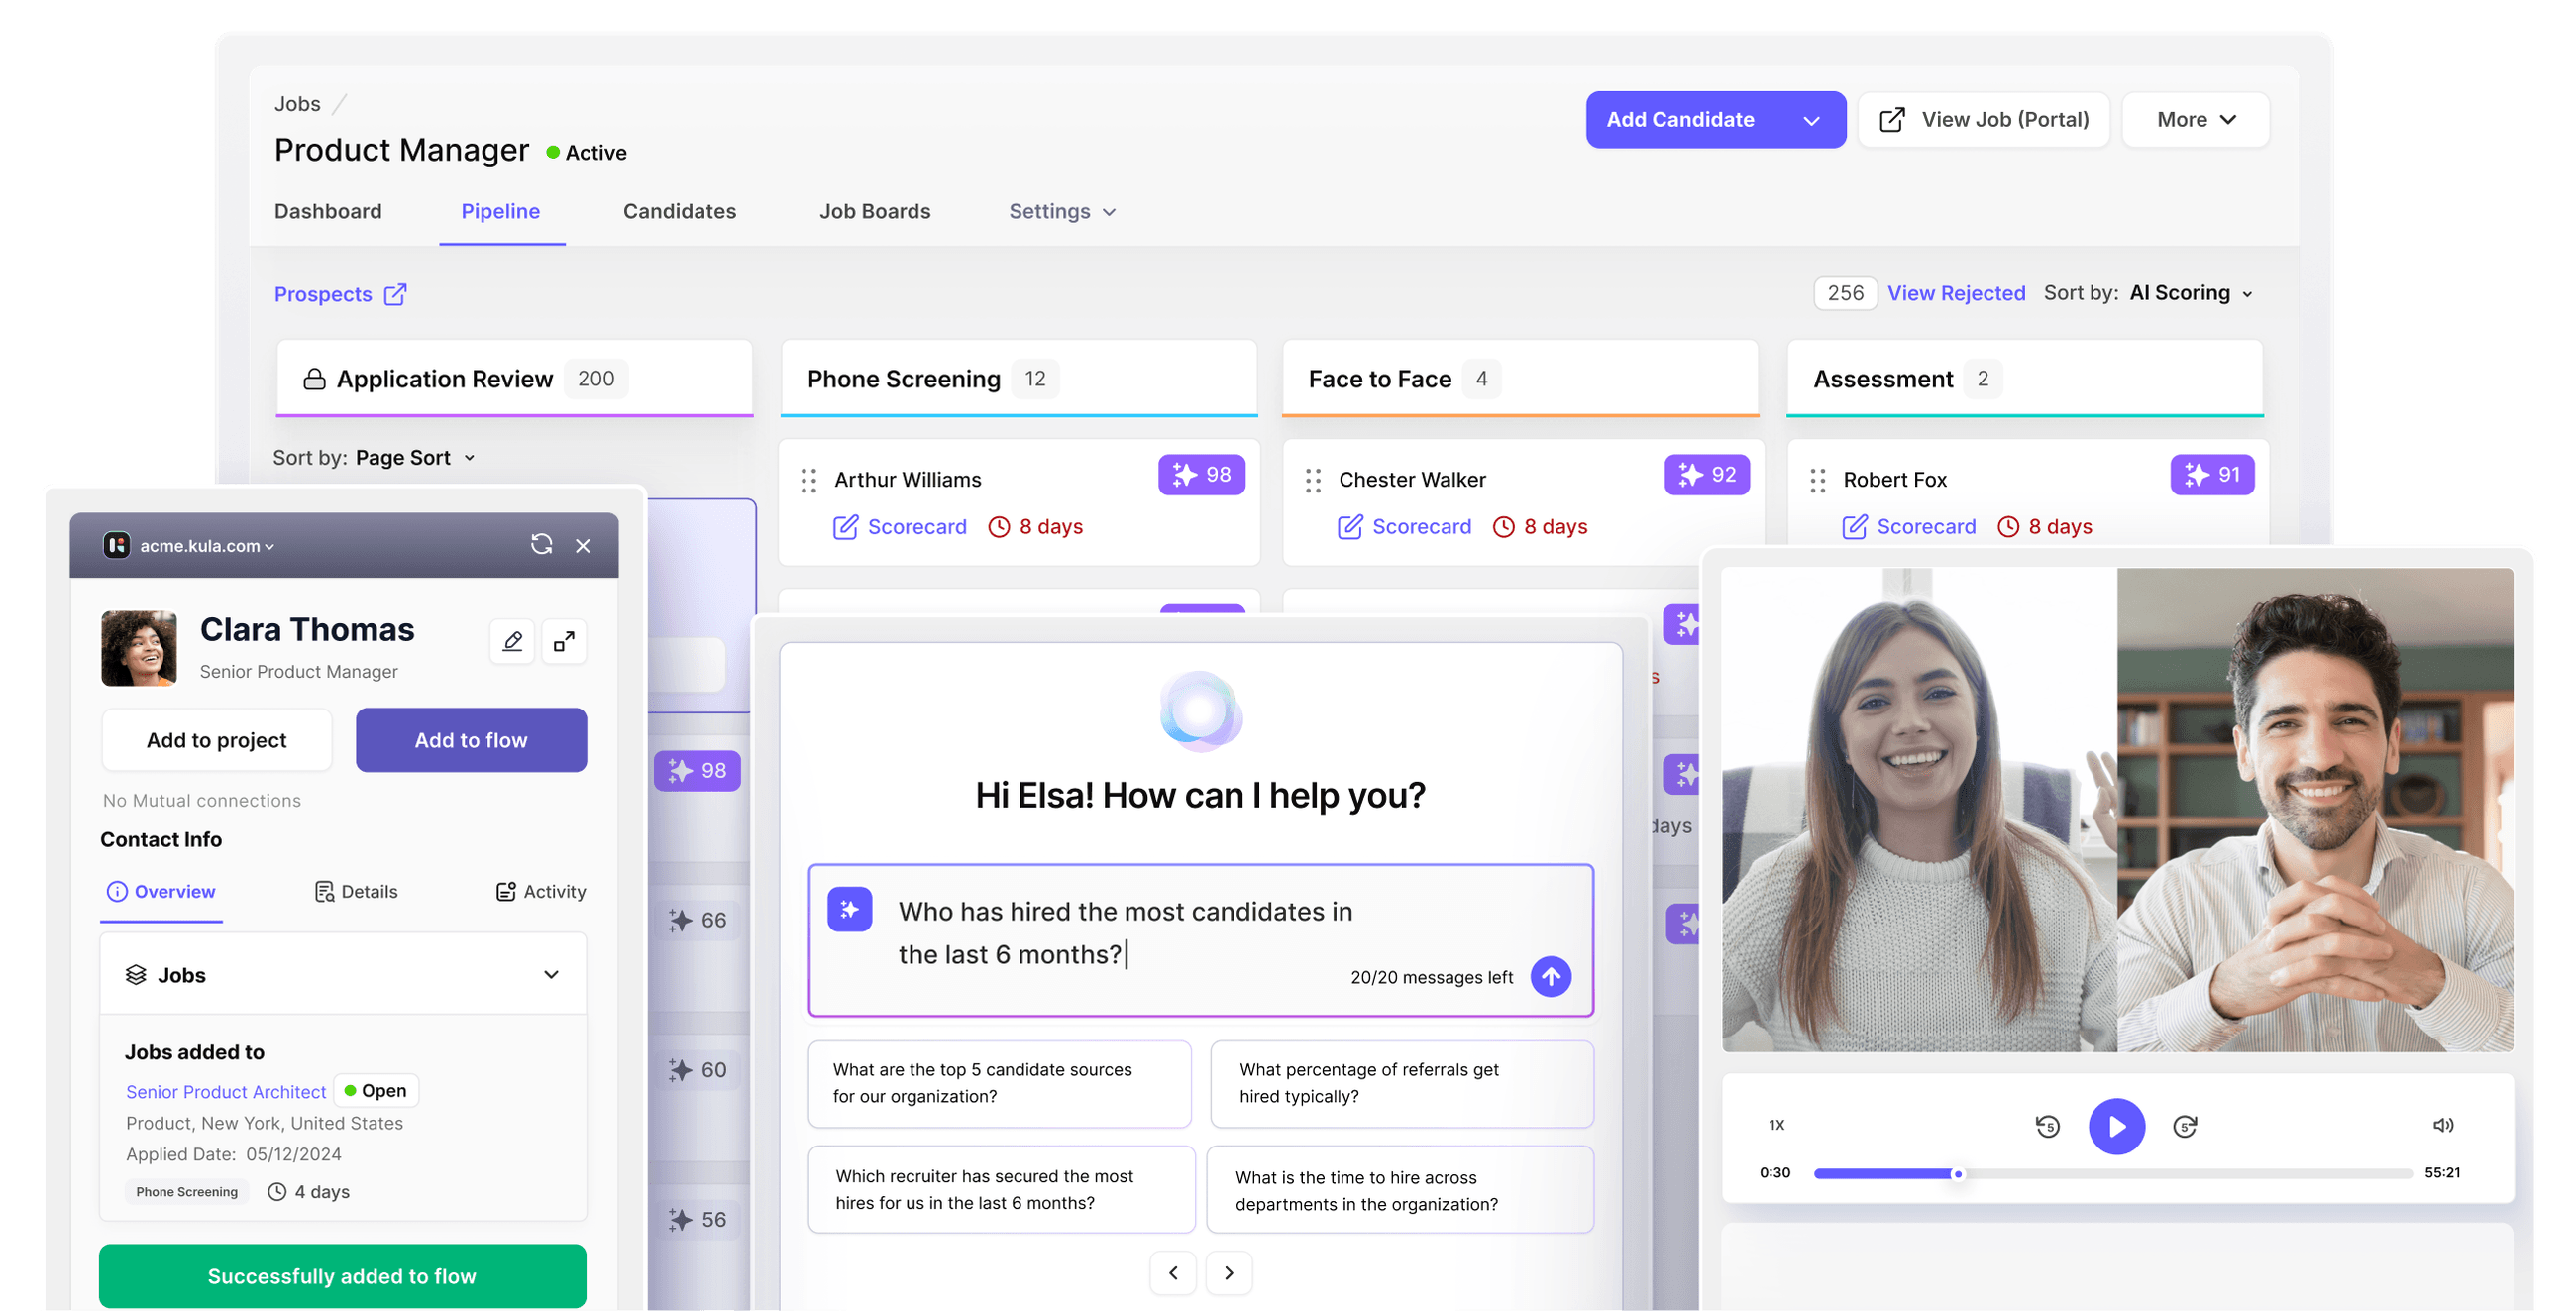Image resolution: width=2576 pixels, height=1311 pixels.
Task: Open the AI Scoring sort dropdown
Action: point(2188,293)
